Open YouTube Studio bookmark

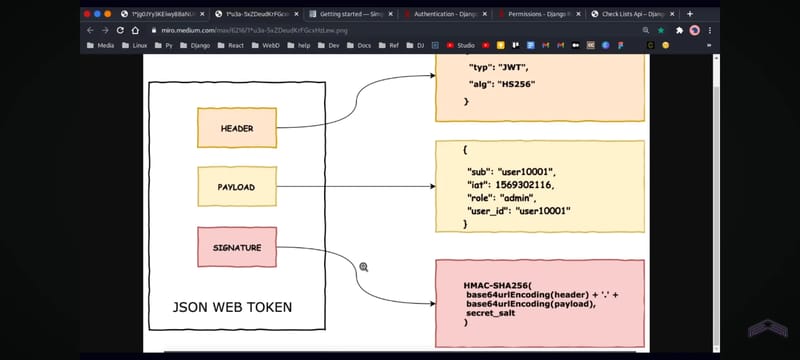coord(461,45)
